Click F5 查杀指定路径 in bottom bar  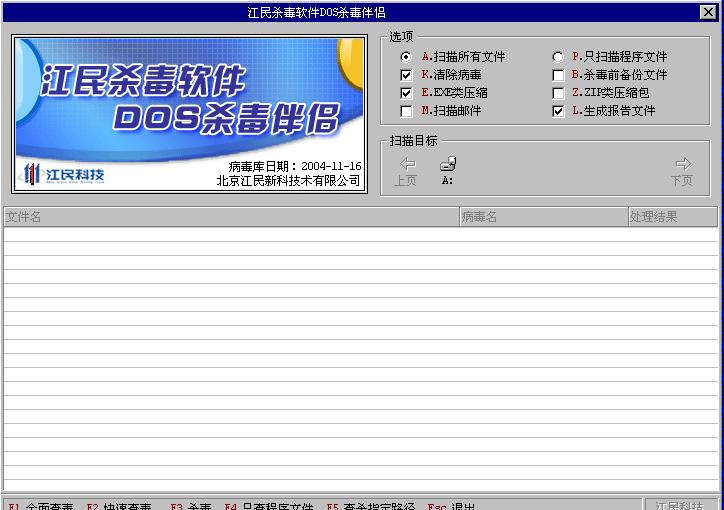tap(371, 506)
